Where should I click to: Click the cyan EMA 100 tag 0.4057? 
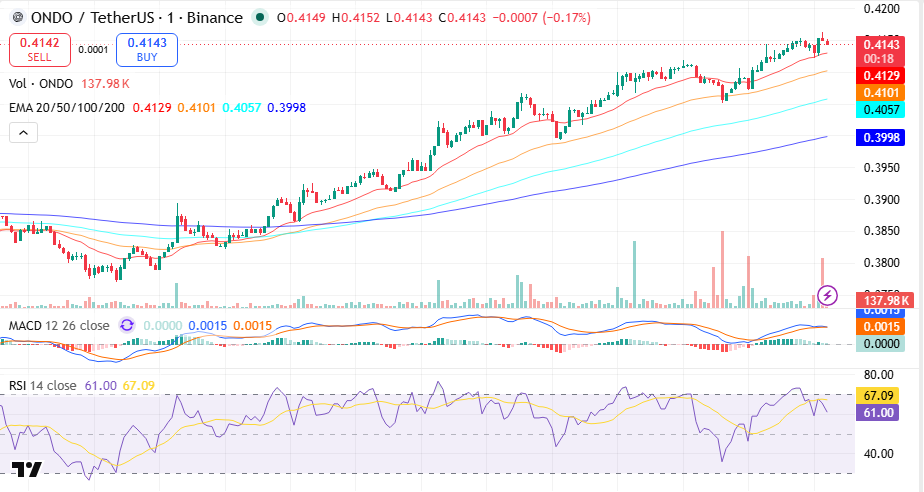coord(880,110)
